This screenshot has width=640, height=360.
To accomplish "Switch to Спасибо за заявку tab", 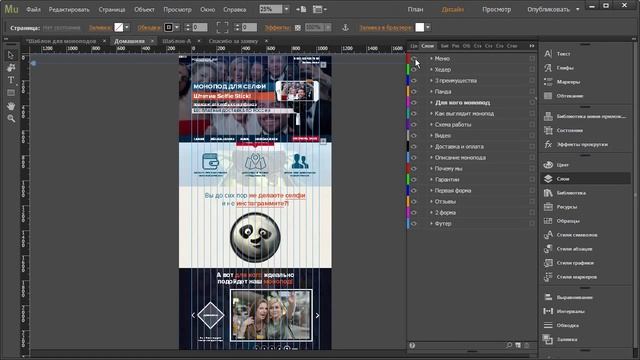I will [233, 41].
